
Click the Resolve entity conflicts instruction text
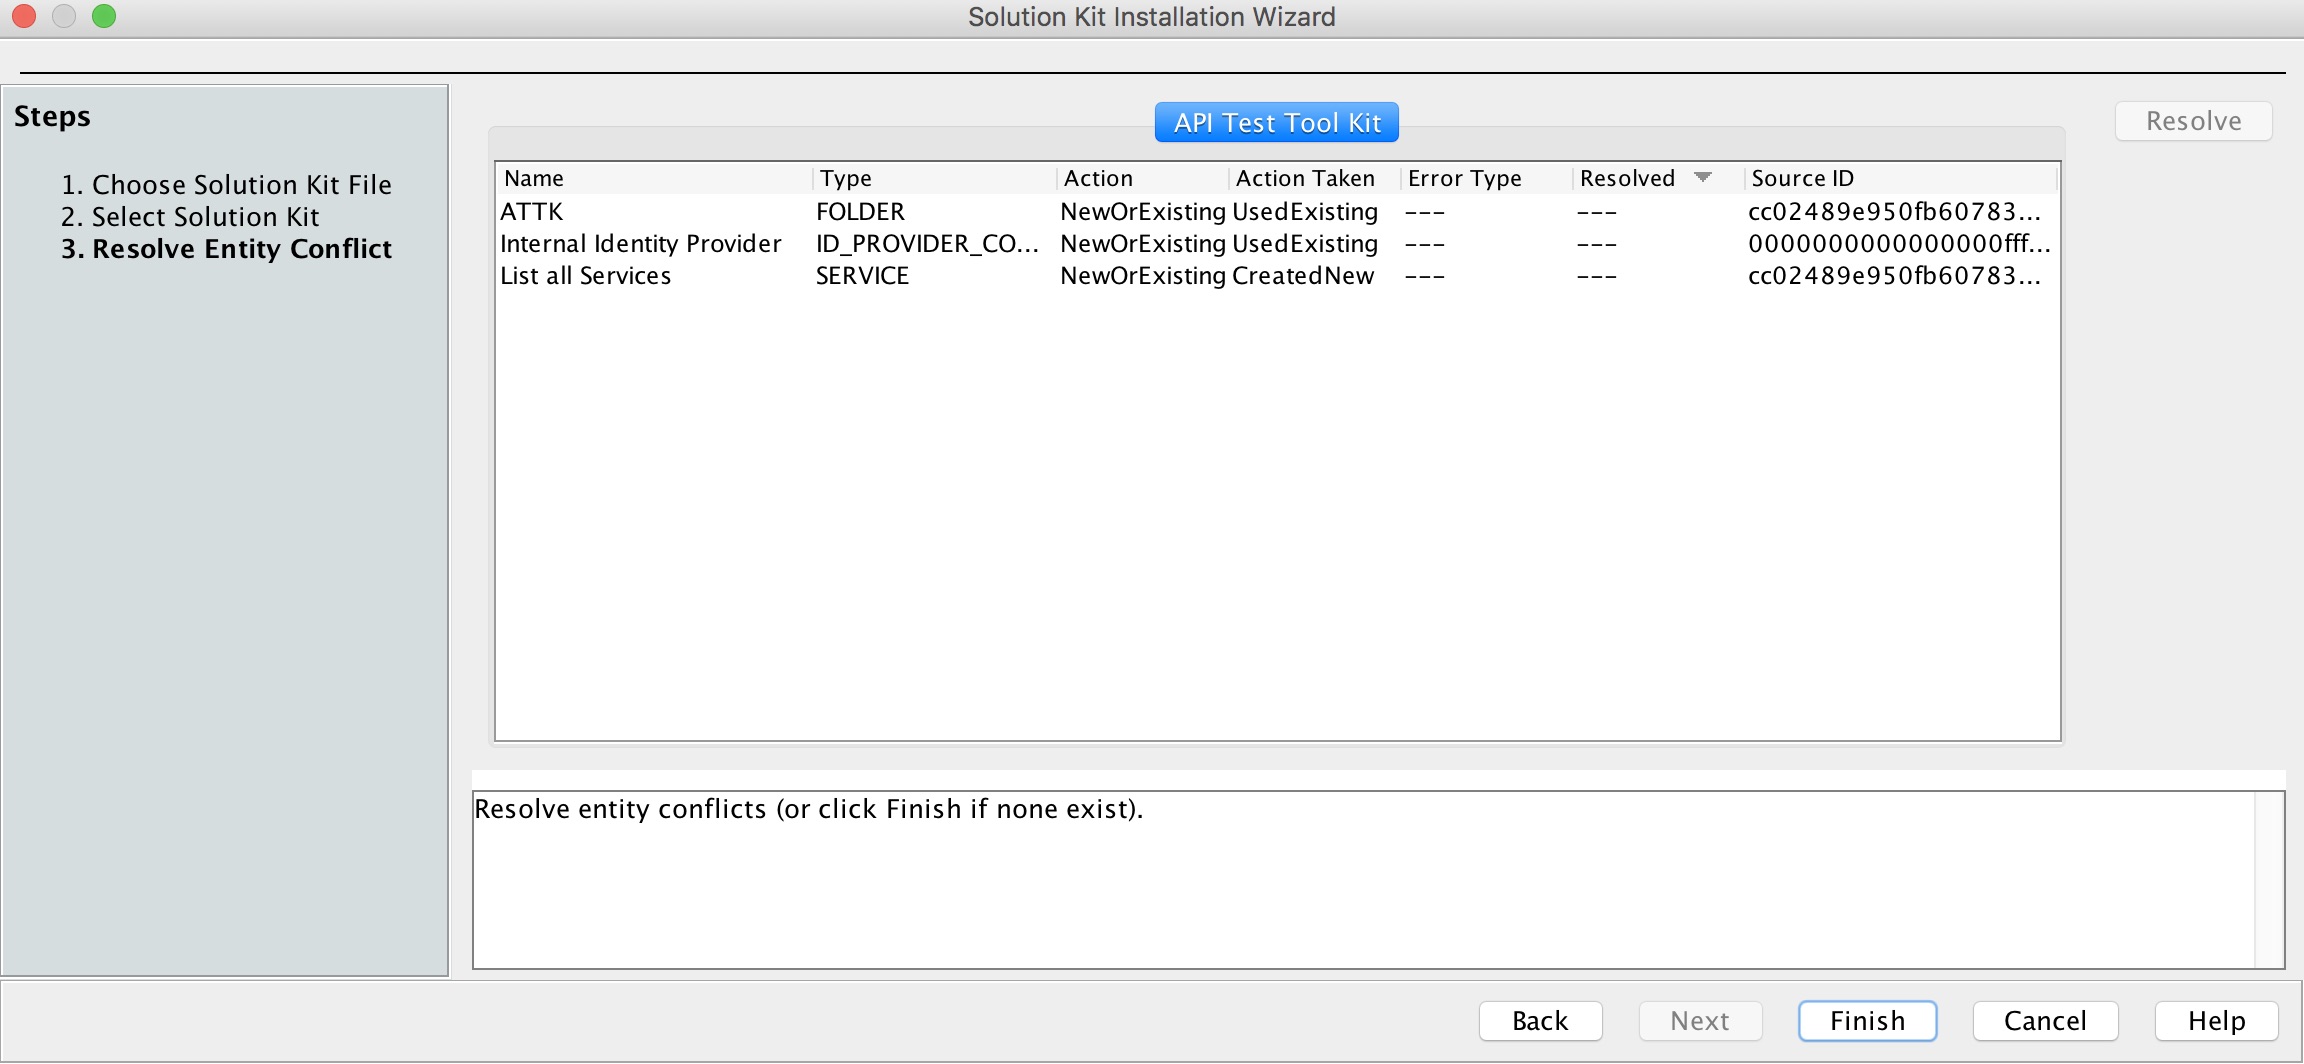(808, 809)
